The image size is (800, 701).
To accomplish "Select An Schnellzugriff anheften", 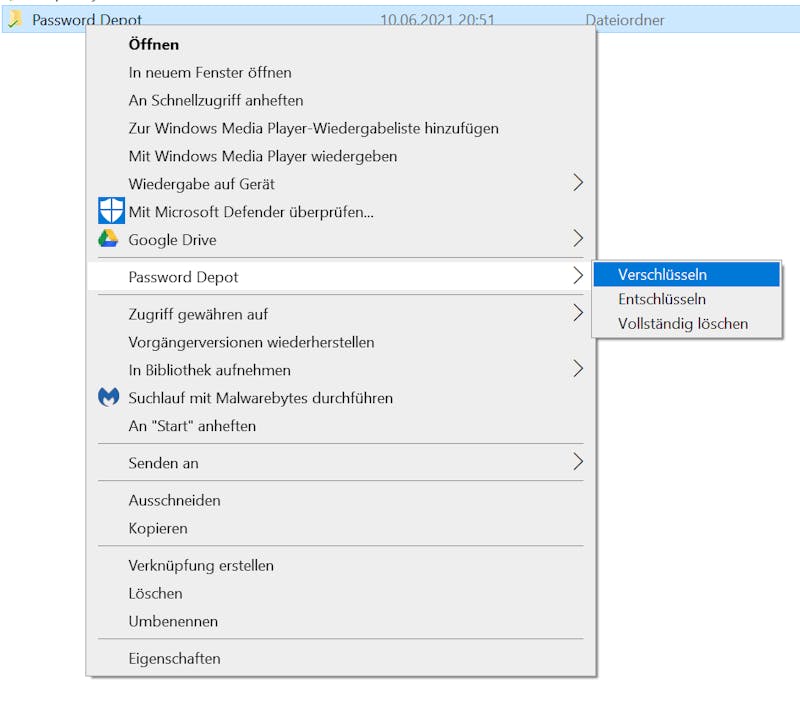I will (x=341, y=101).
